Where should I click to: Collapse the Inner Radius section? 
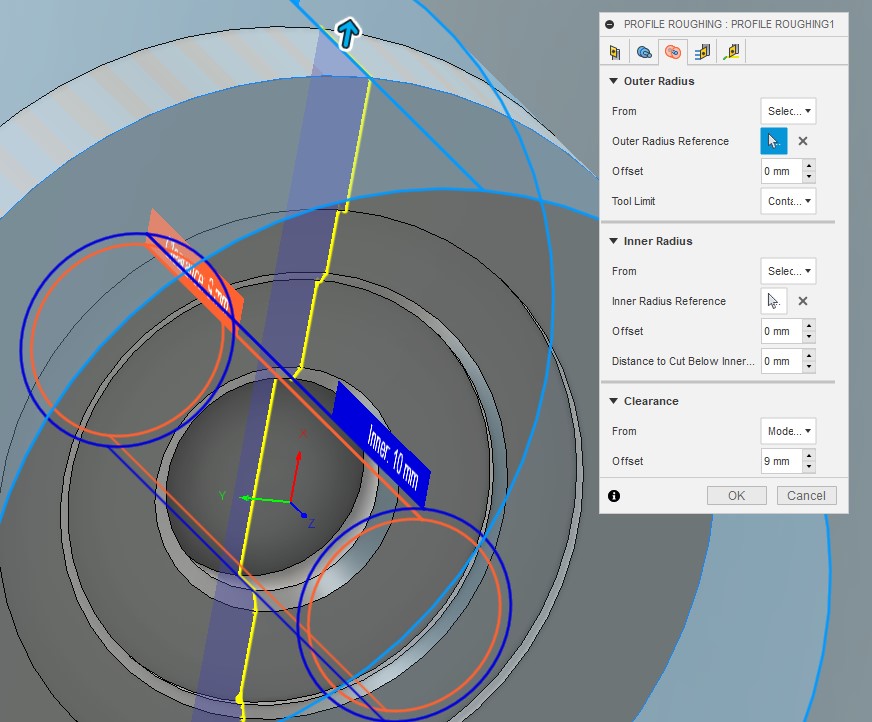coord(612,241)
